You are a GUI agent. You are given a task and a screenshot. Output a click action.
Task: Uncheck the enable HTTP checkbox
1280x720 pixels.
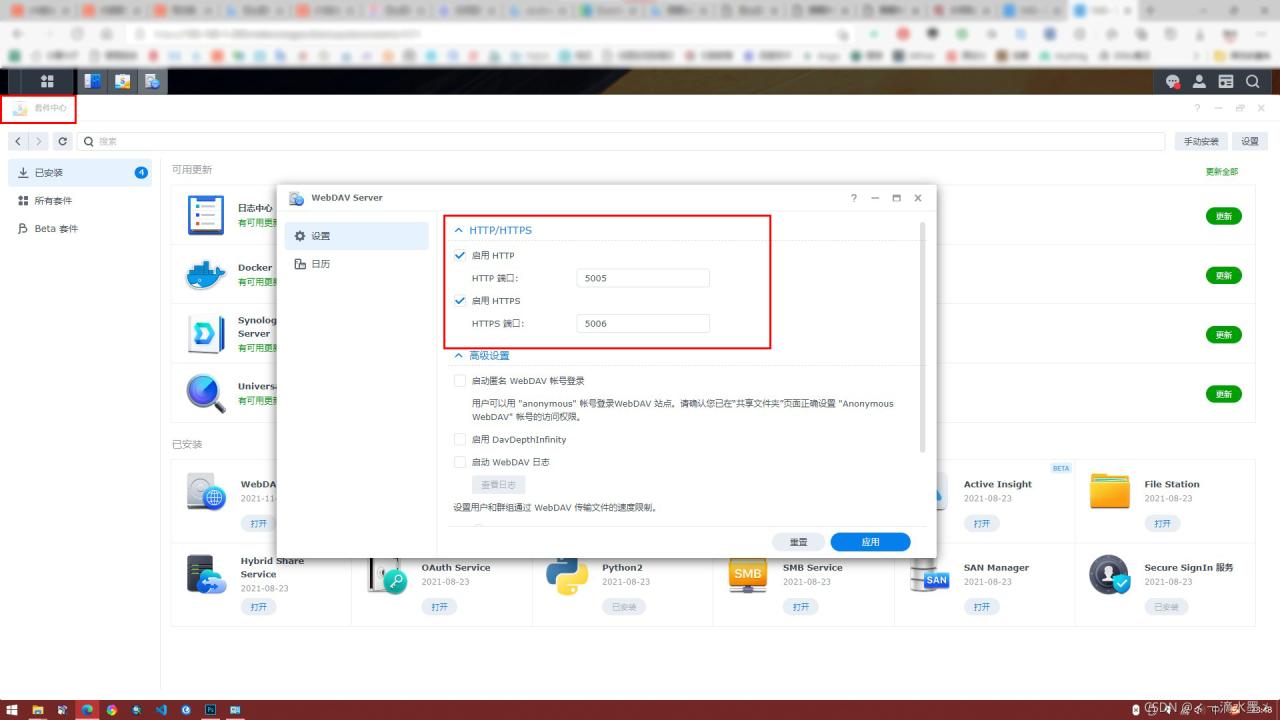click(460, 255)
